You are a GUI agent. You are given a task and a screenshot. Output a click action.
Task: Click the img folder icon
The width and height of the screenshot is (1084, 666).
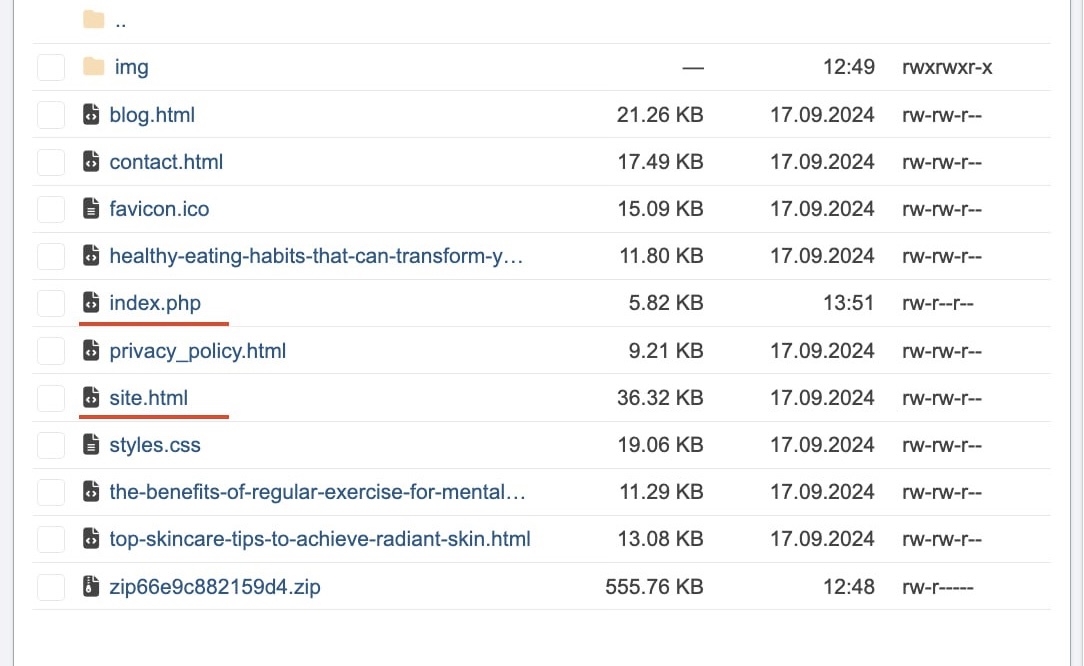pyautogui.click(x=93, y=67)
